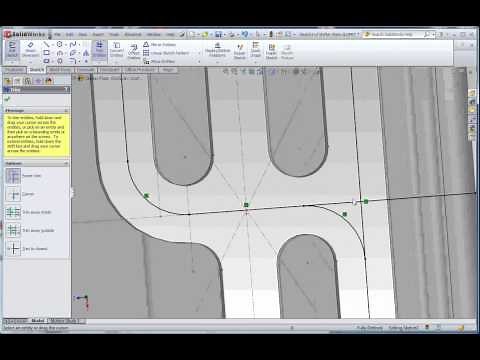480x360 pixels.
Task: Open the FeatureManager design tree tab
Action: pos(8,81)
